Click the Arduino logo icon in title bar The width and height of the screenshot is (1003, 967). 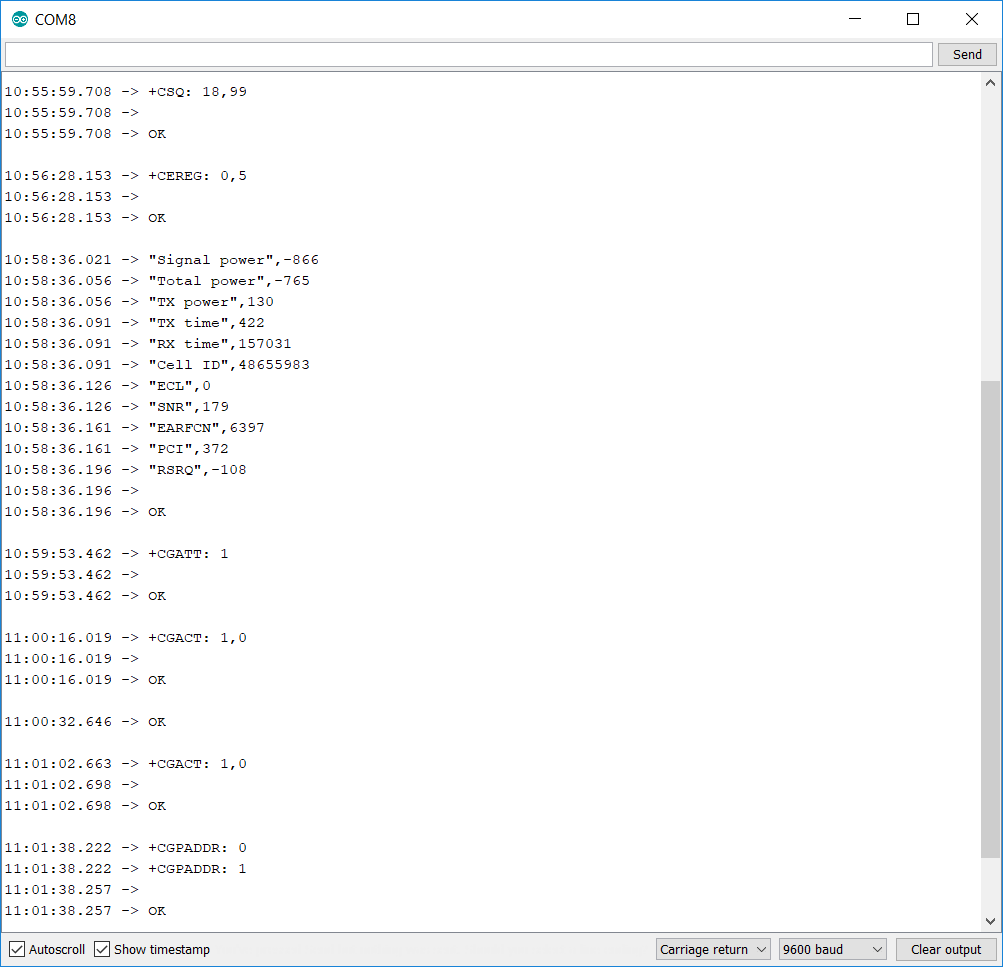(20, 20)
